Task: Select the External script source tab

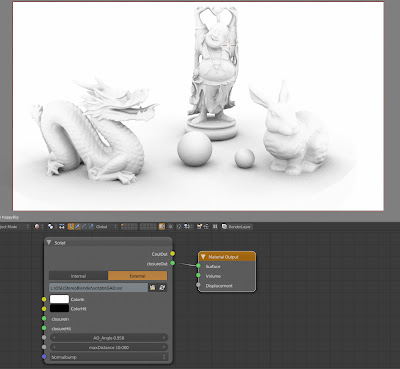Action: pyautogui.click(x=137, y=276)
